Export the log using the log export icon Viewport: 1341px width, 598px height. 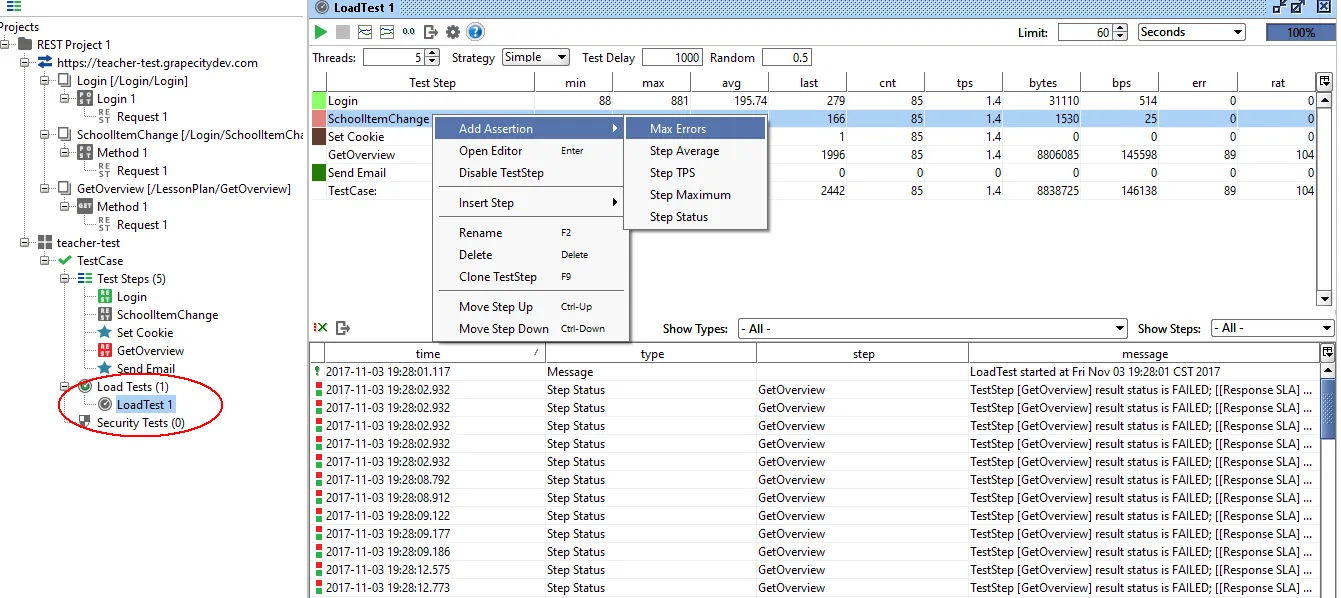343,327
